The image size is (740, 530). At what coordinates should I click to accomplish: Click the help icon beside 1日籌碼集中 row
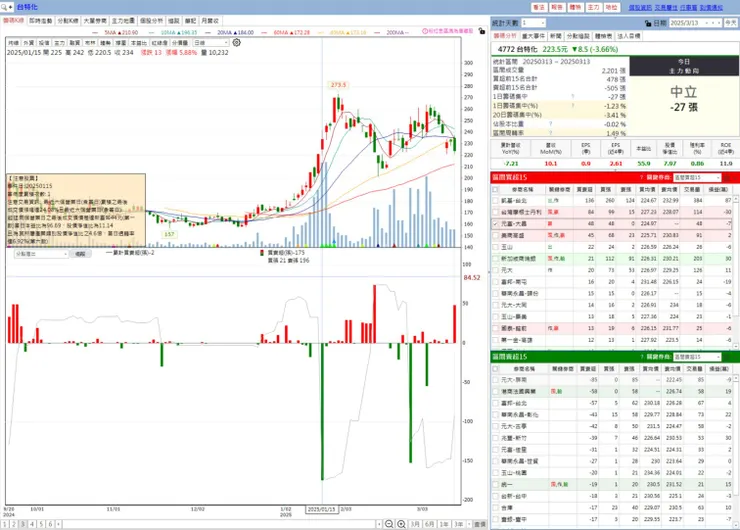572,97
